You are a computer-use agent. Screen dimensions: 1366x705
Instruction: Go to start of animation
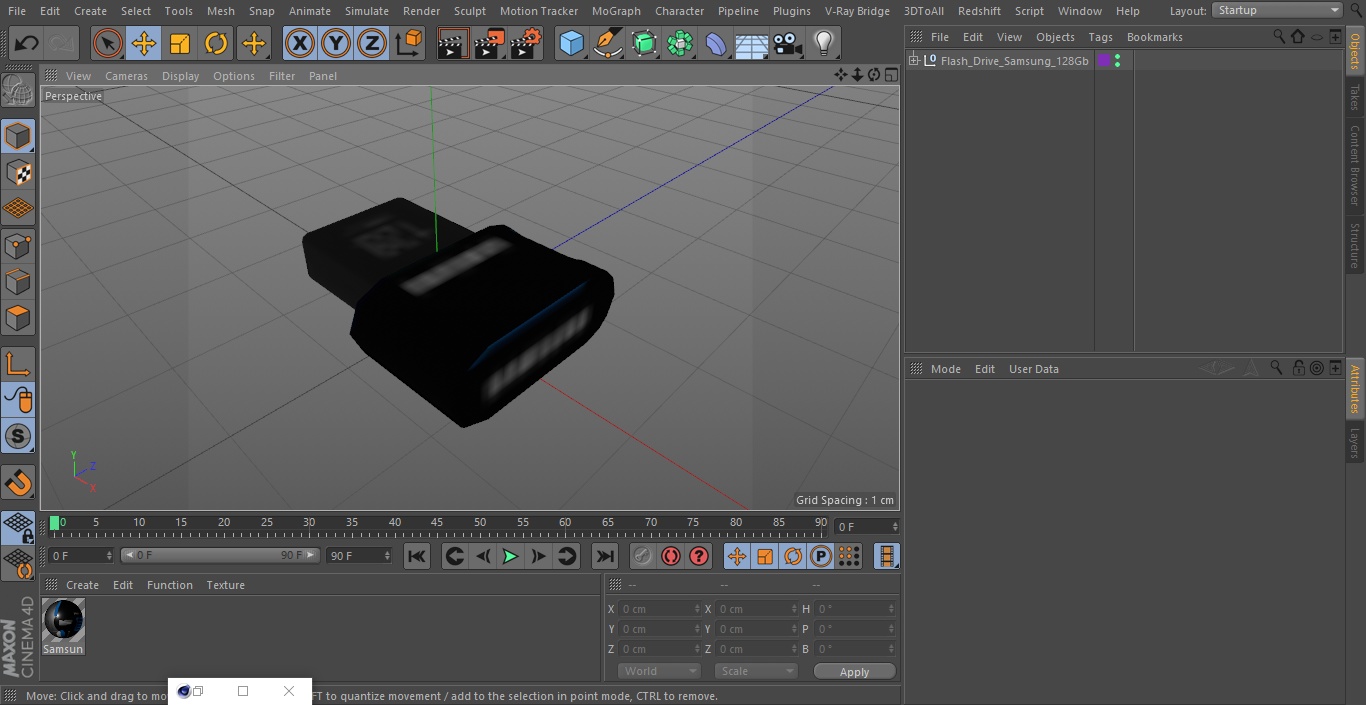(417, 556)
